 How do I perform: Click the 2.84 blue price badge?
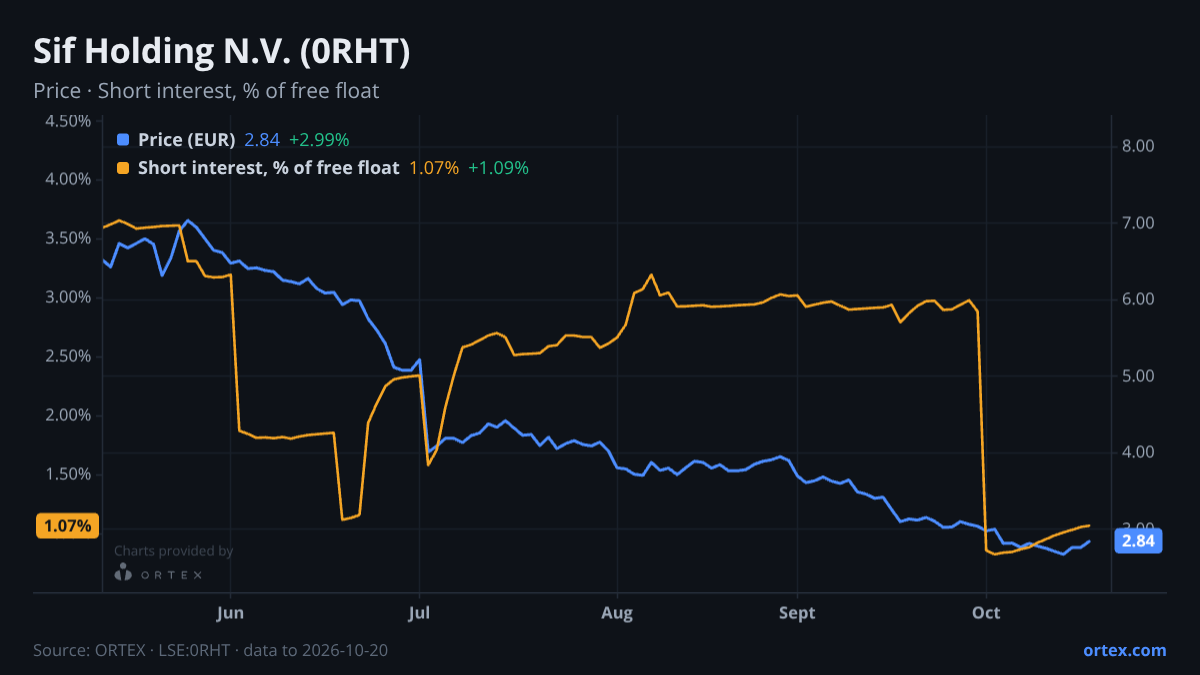pos(1139,541)
